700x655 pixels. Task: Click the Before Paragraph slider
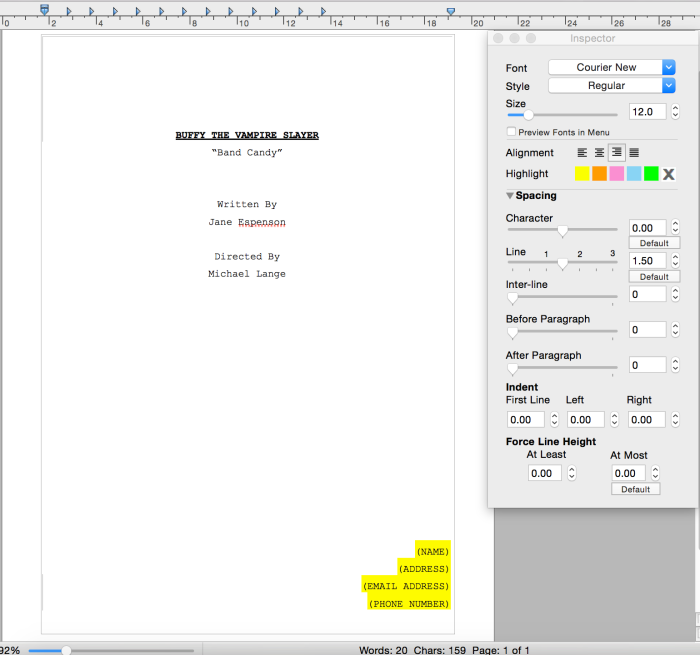coord(562,332)
